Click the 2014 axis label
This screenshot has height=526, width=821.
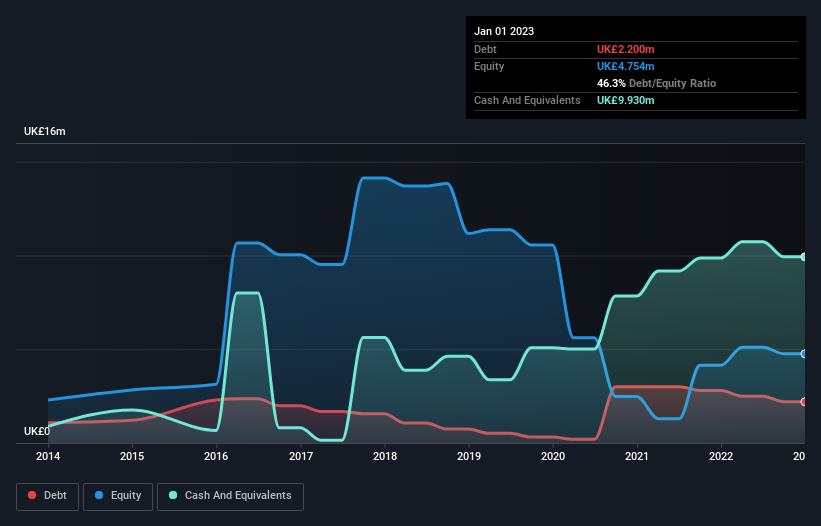click(x=48, y=456)
